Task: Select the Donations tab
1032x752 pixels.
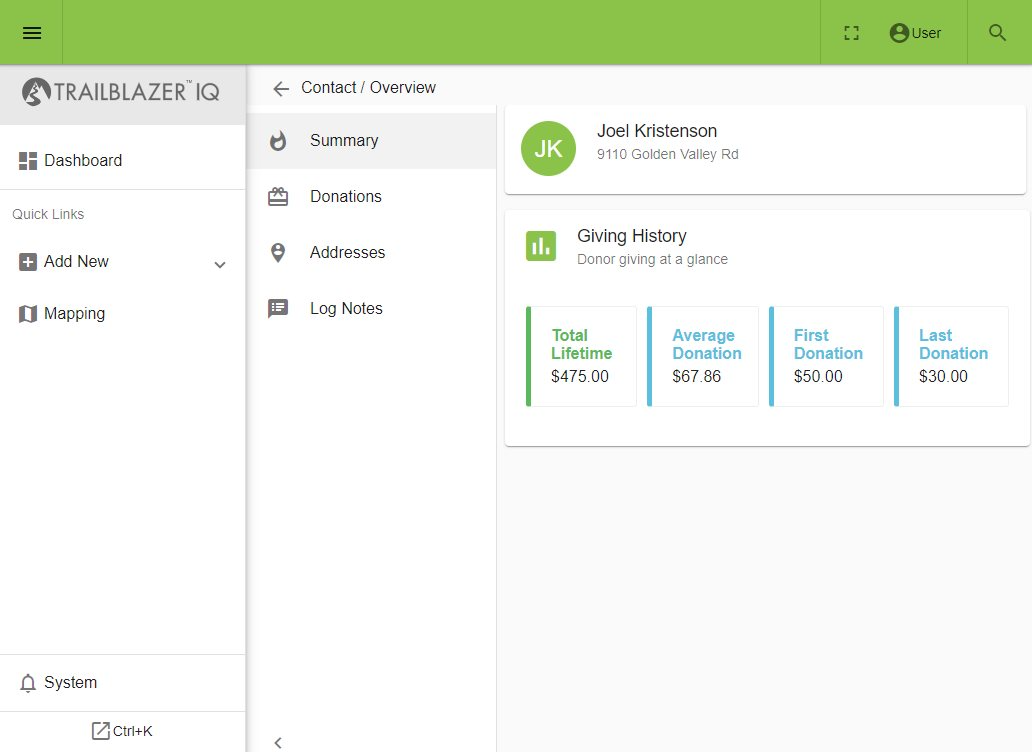Action: pyautogui.click(x=371, y=197)
